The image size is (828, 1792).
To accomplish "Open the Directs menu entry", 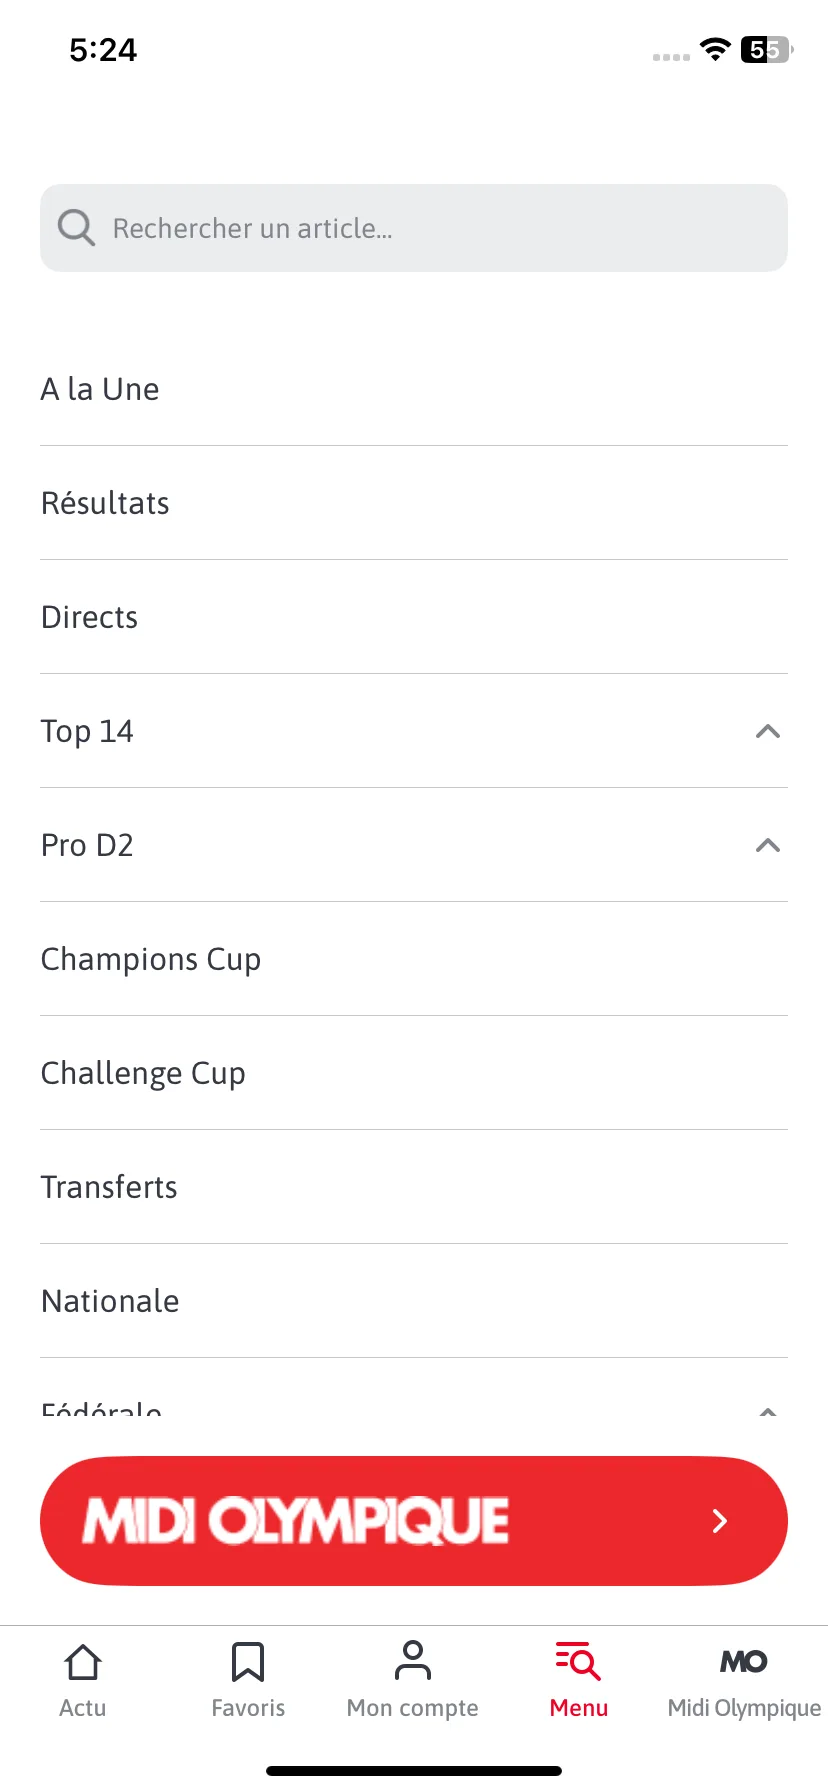I will (x=414, y=617).
